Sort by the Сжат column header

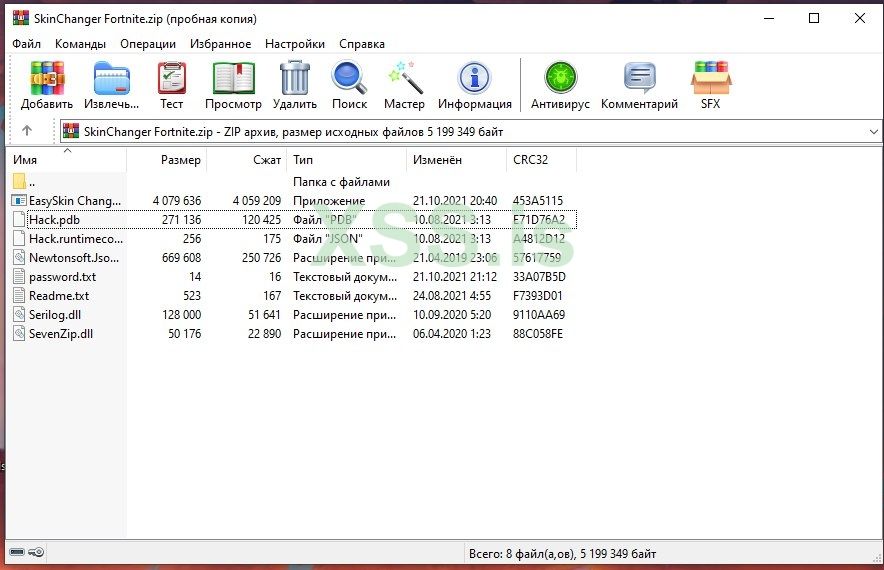pyautogui.click(x=246, y=160)
